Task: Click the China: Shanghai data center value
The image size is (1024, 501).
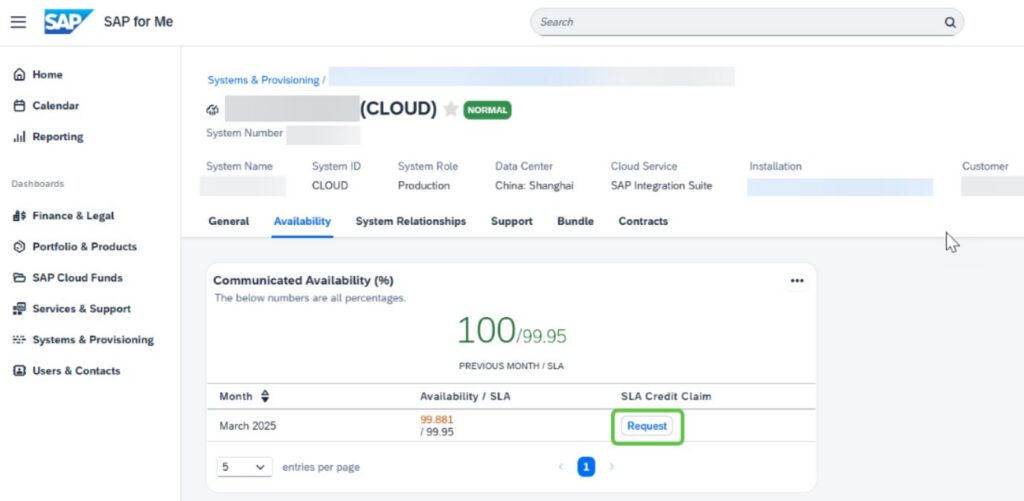Action: click(x=534, y=186)
